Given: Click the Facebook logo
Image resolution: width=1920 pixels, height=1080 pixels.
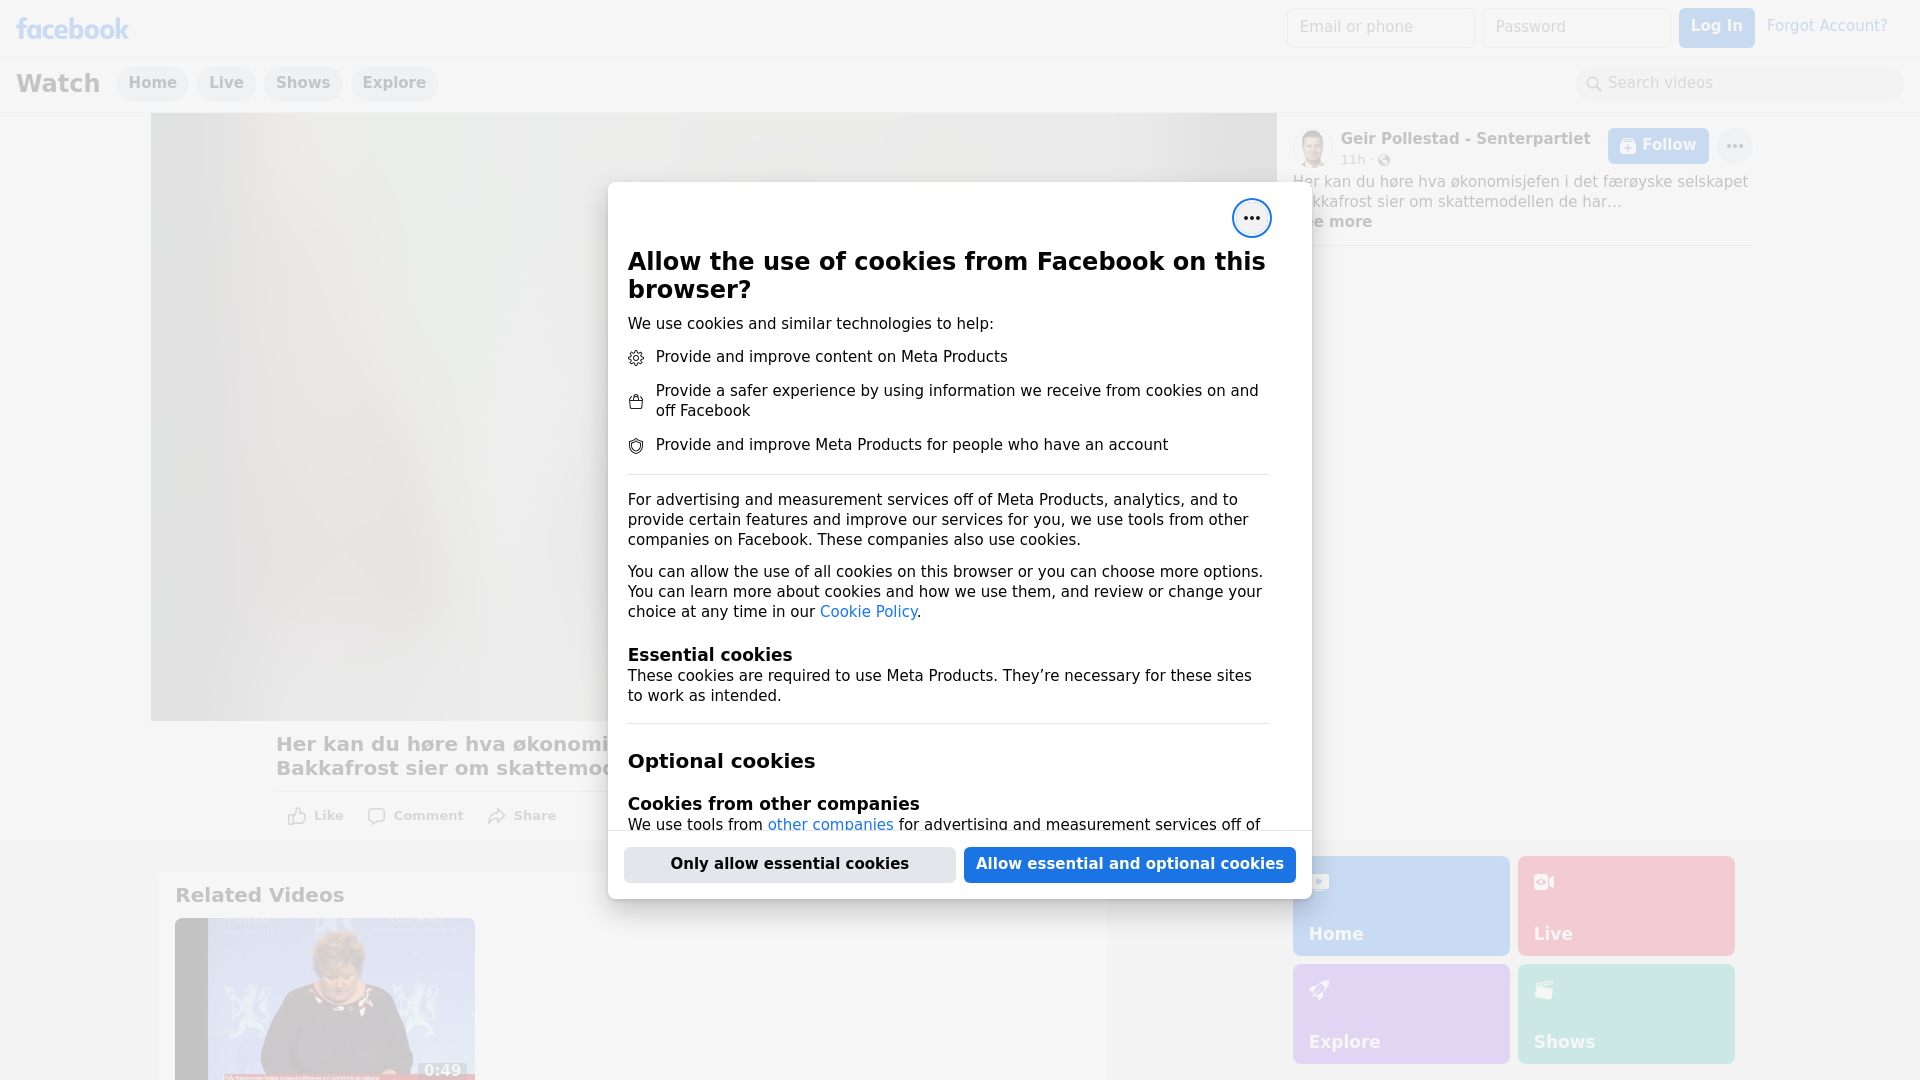Looking at the screenshot, I should (x=72, y=29).
